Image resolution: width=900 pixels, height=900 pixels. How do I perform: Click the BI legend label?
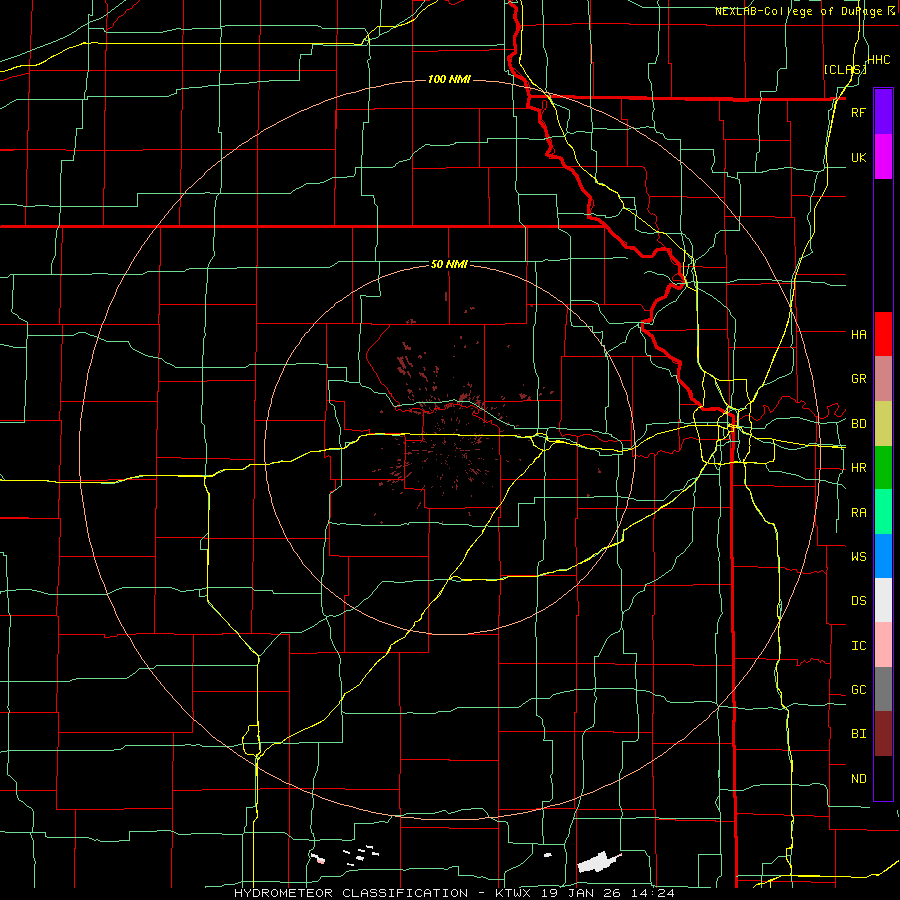point(858,734)
